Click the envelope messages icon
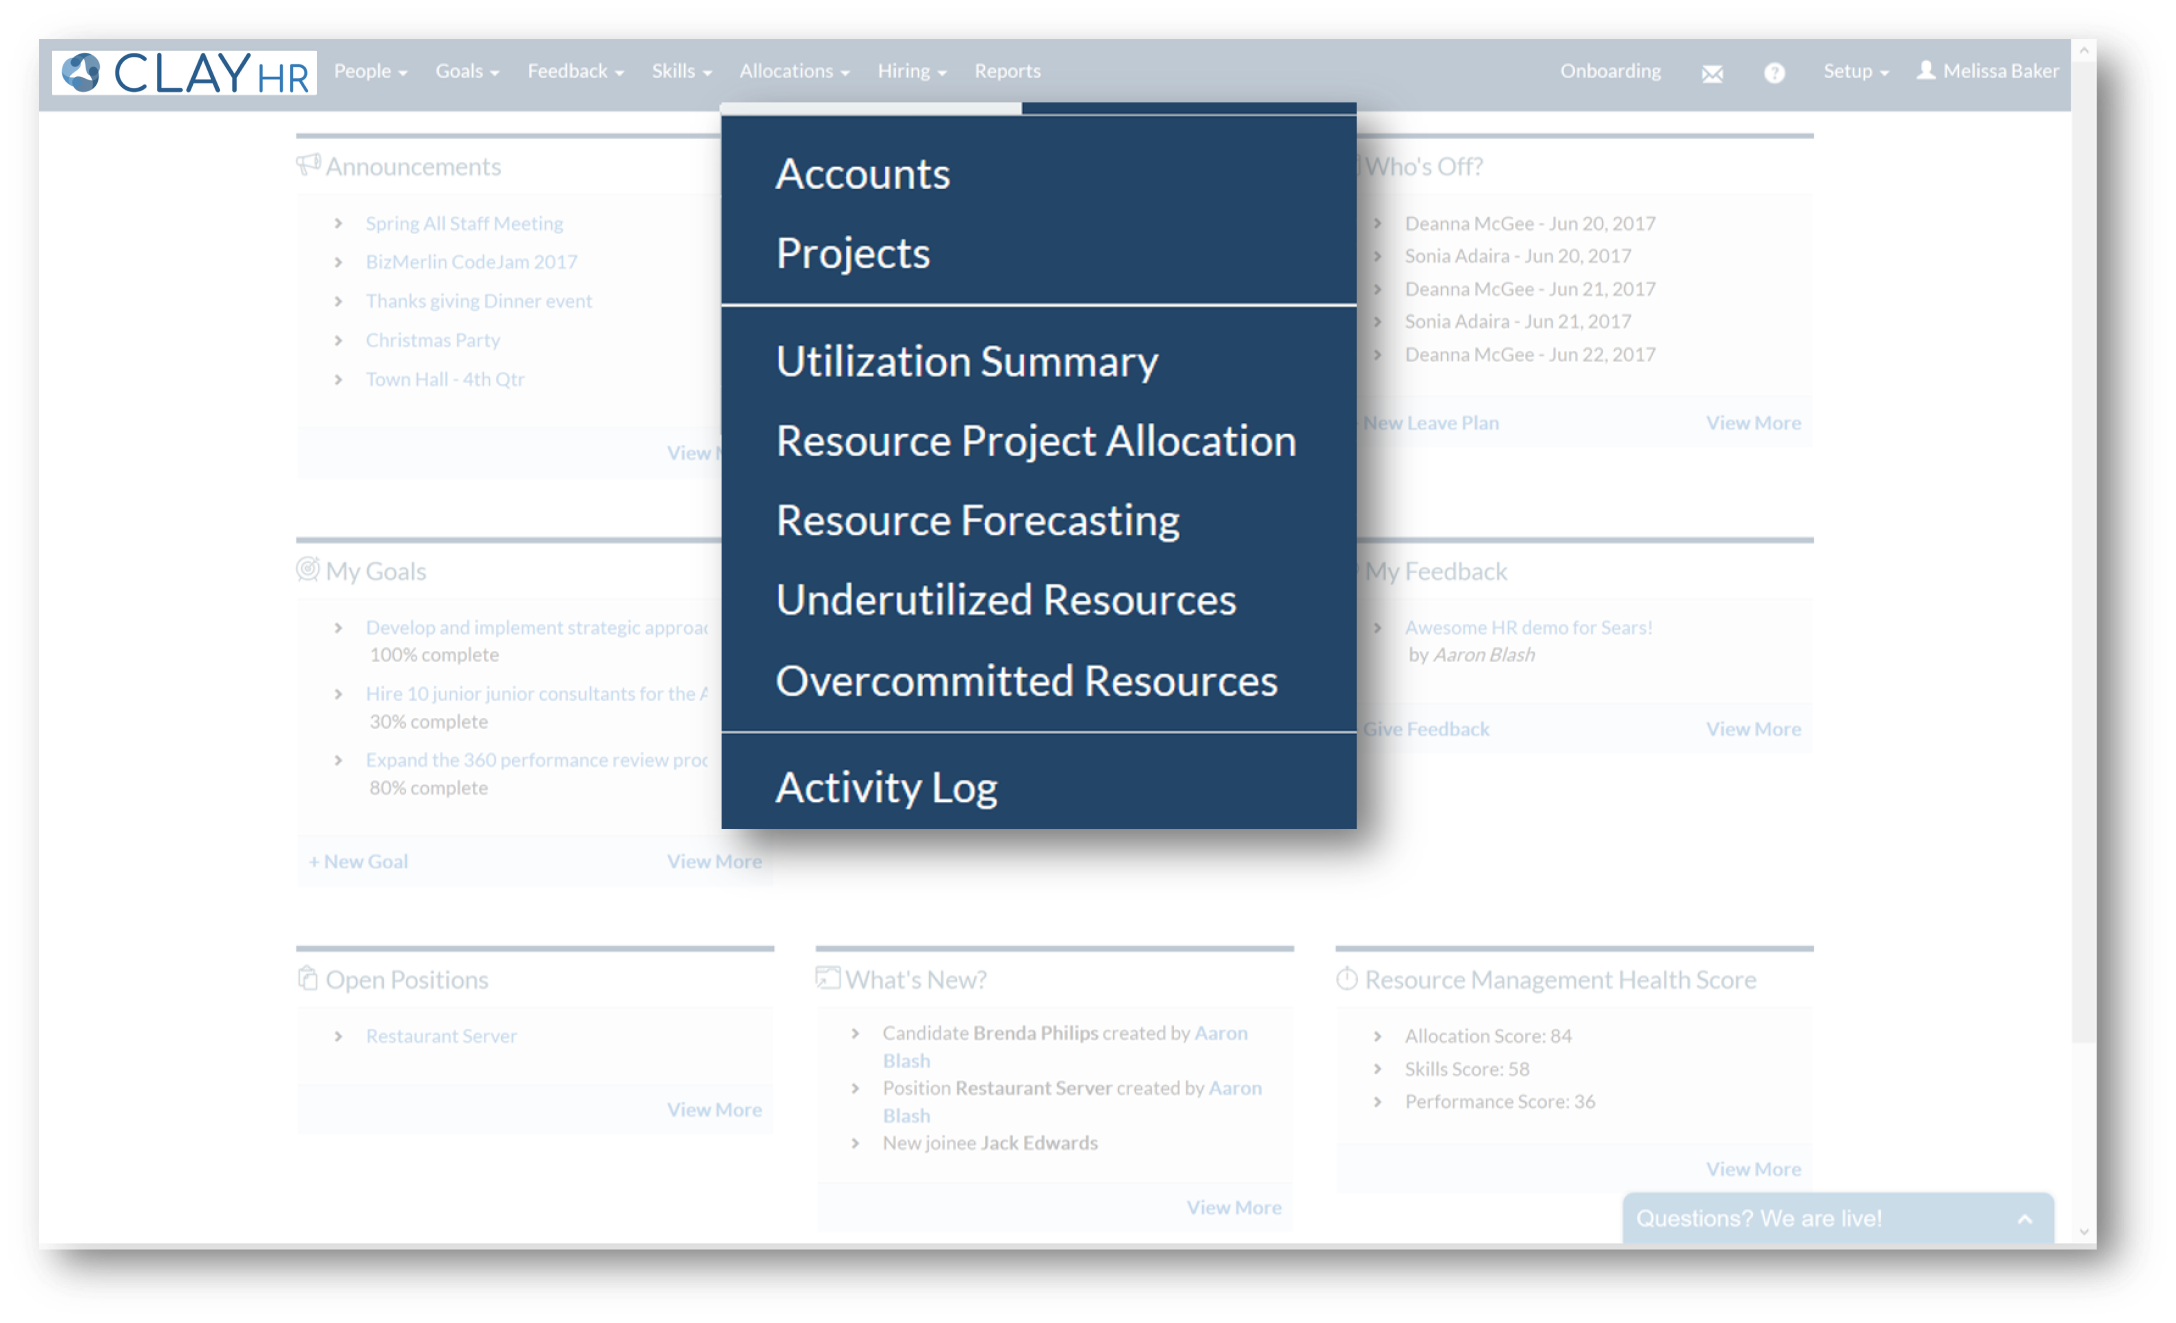 coord(1712,73)
